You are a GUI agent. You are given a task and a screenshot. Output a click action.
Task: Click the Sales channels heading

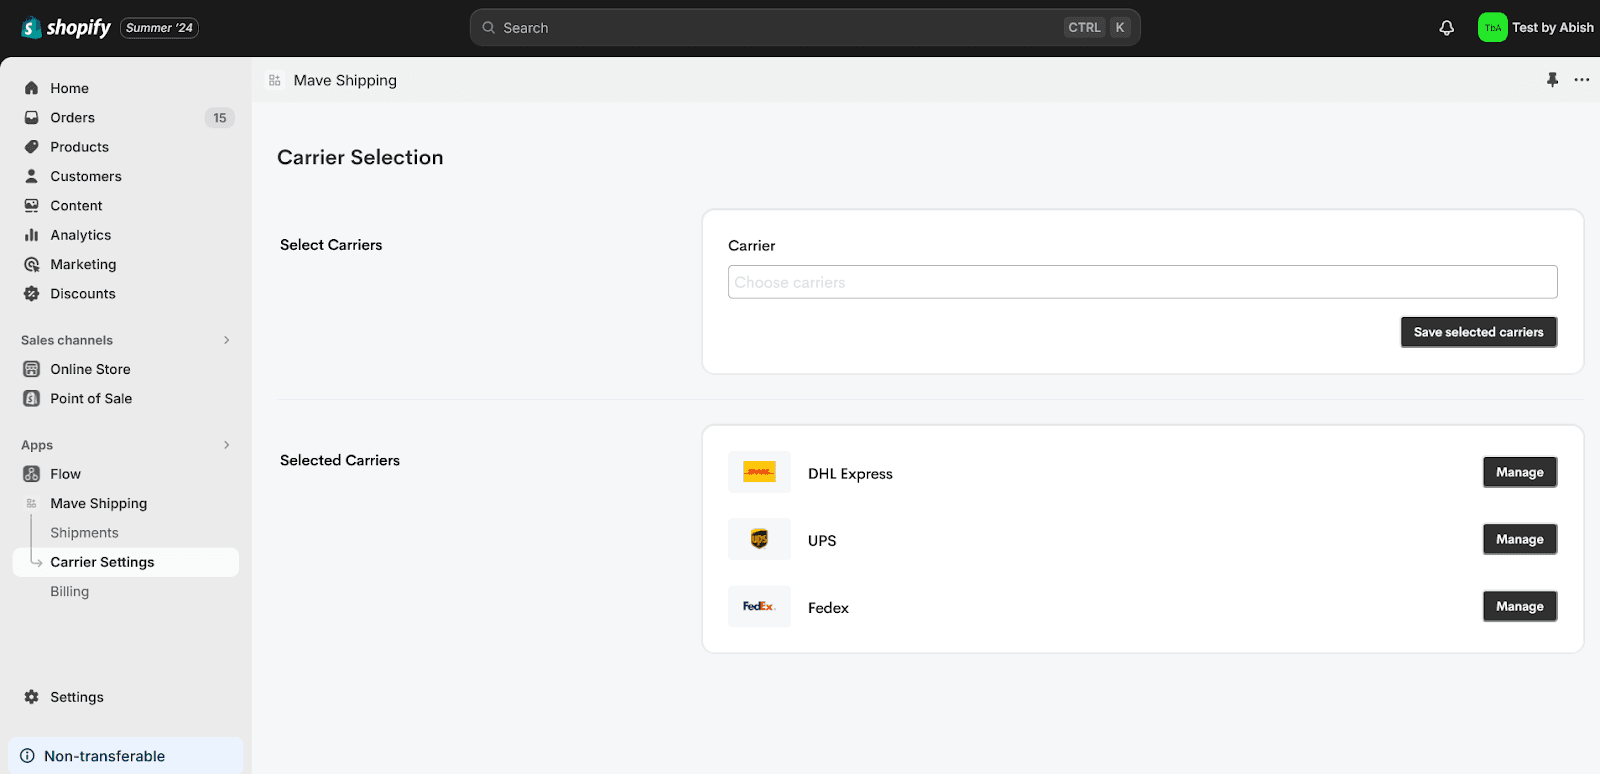point(67,340)
